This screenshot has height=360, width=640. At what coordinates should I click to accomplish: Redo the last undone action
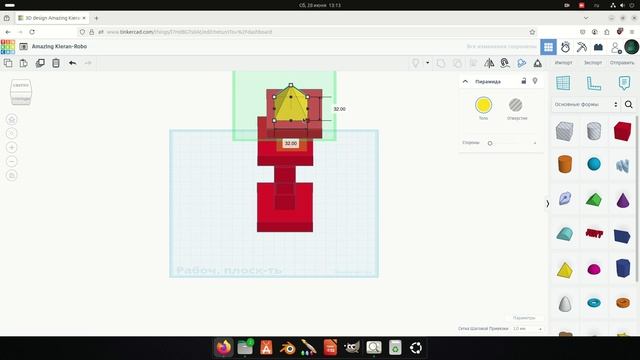click(x=88, y=63)
